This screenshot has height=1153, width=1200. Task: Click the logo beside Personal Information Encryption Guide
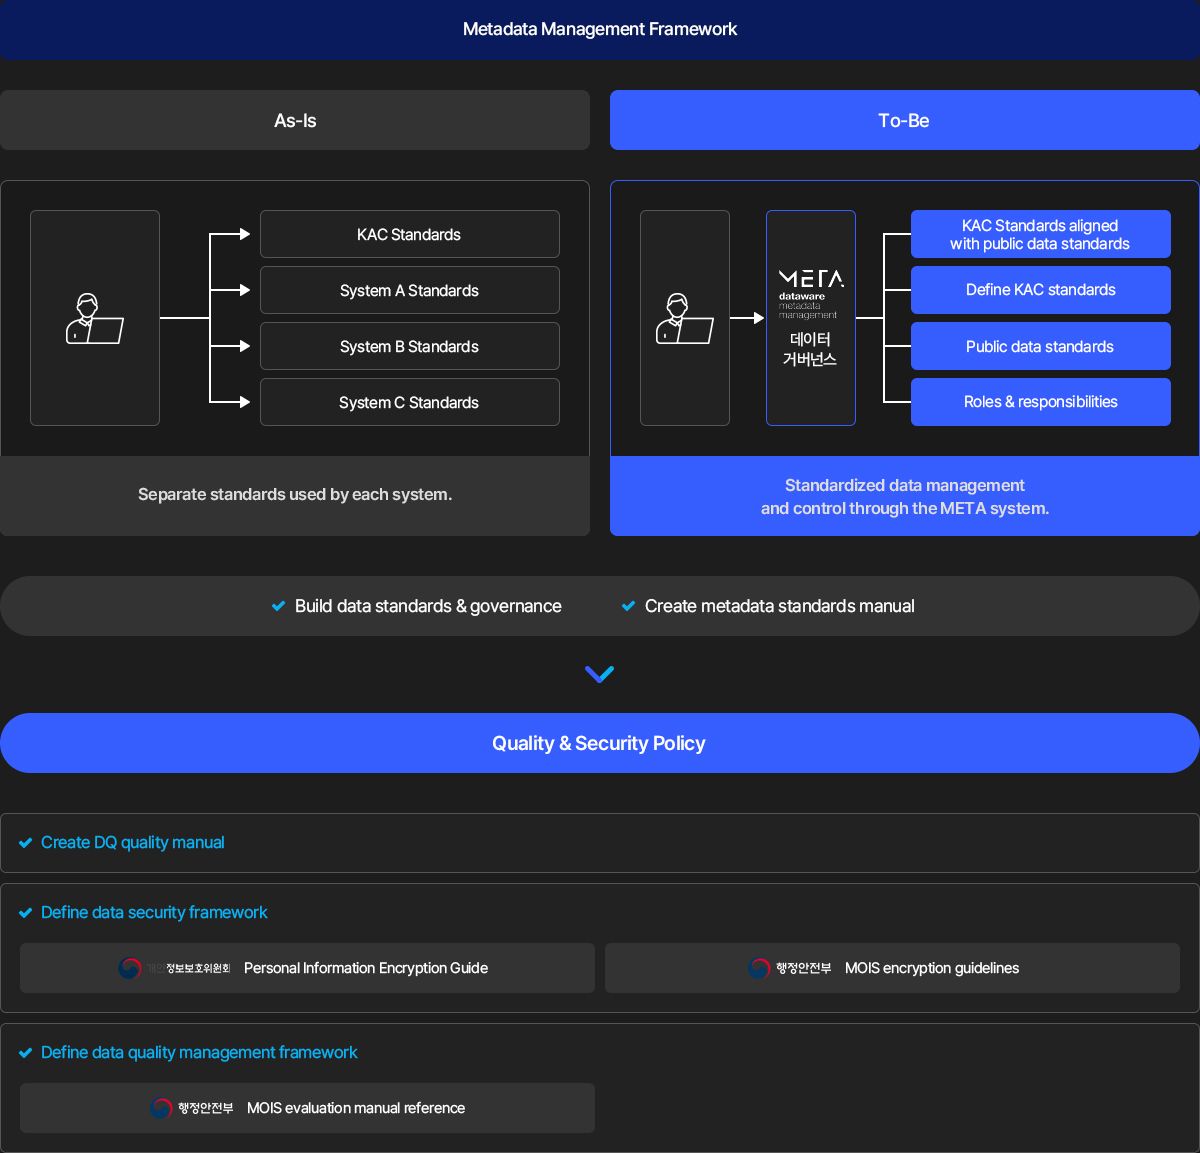click(174, 968)
